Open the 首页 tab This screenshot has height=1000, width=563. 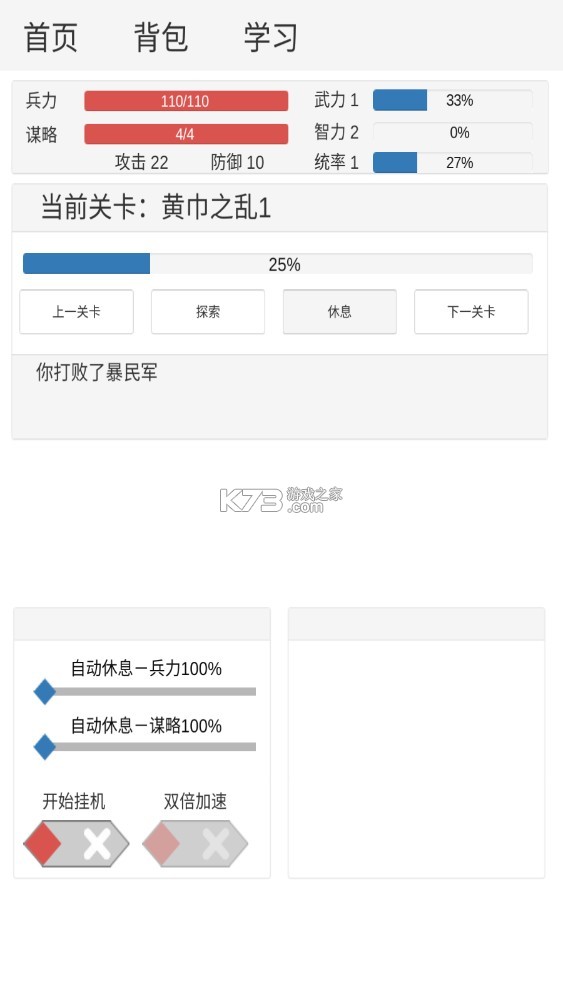point(51,36)
